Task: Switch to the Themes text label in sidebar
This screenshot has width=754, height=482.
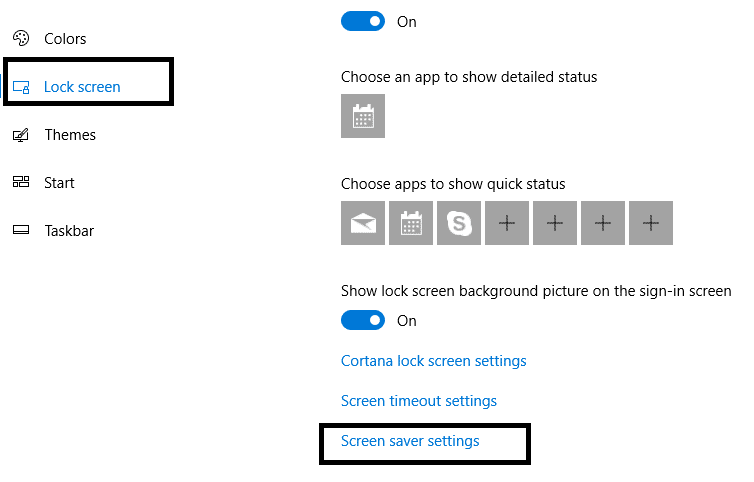Action: point(70,135)
